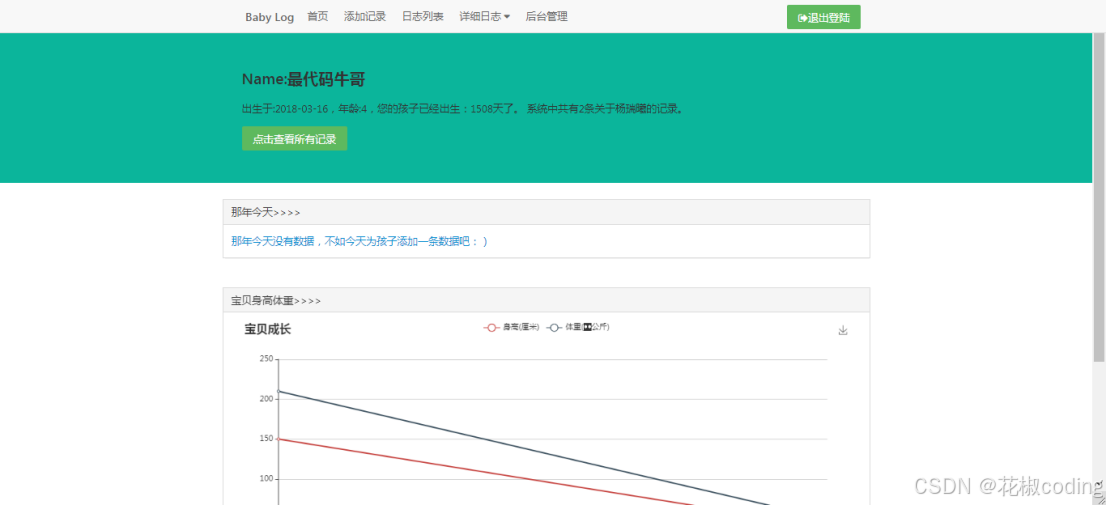Click the 宝贝成长 chart title
The image size is (1107, 506).
[268, 329]
